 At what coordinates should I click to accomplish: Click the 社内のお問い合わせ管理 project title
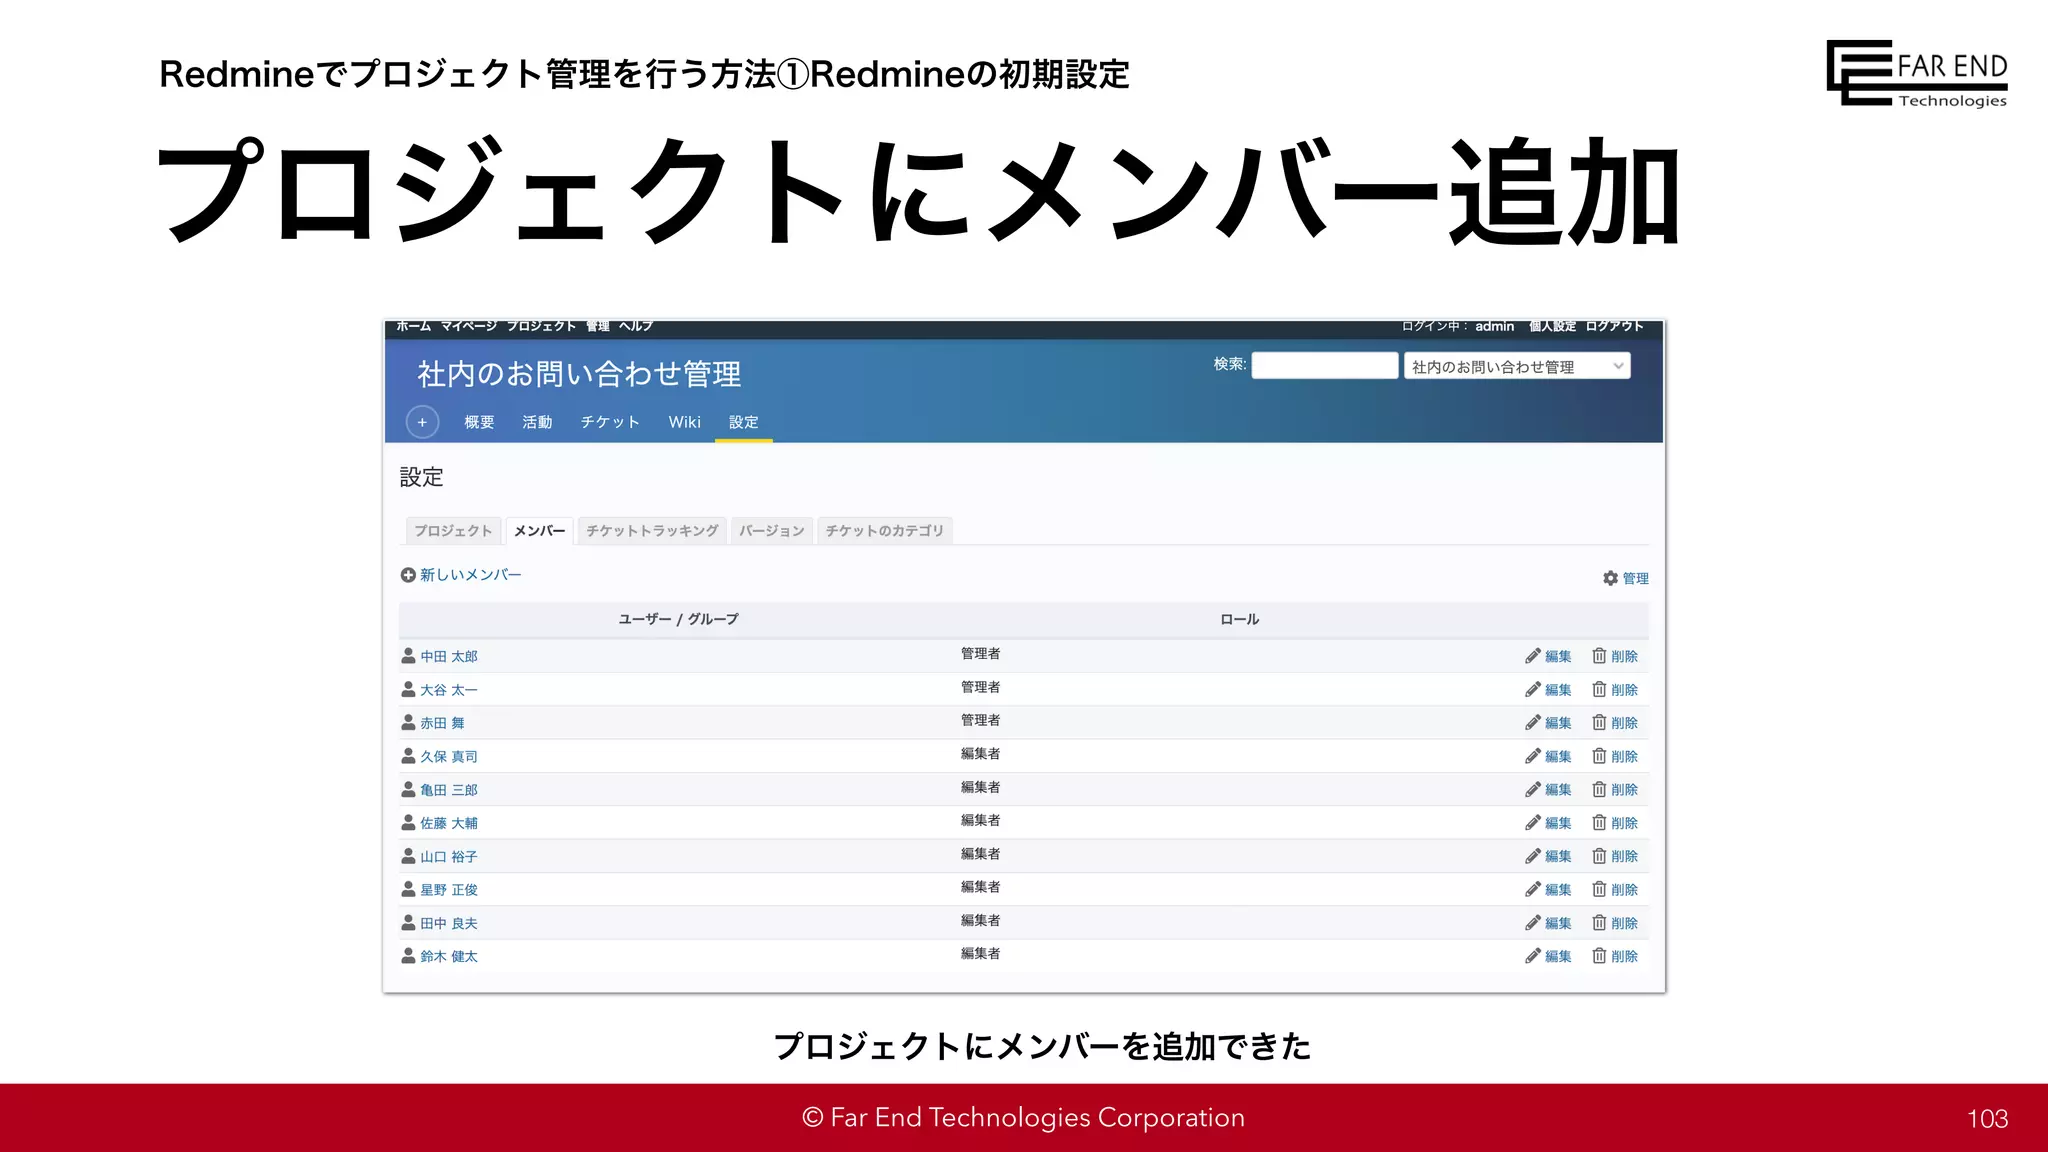579,374
